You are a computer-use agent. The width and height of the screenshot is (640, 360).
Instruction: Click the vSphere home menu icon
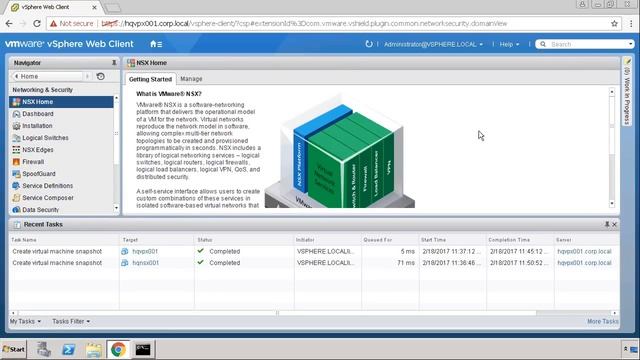click(x=156, y=44)
